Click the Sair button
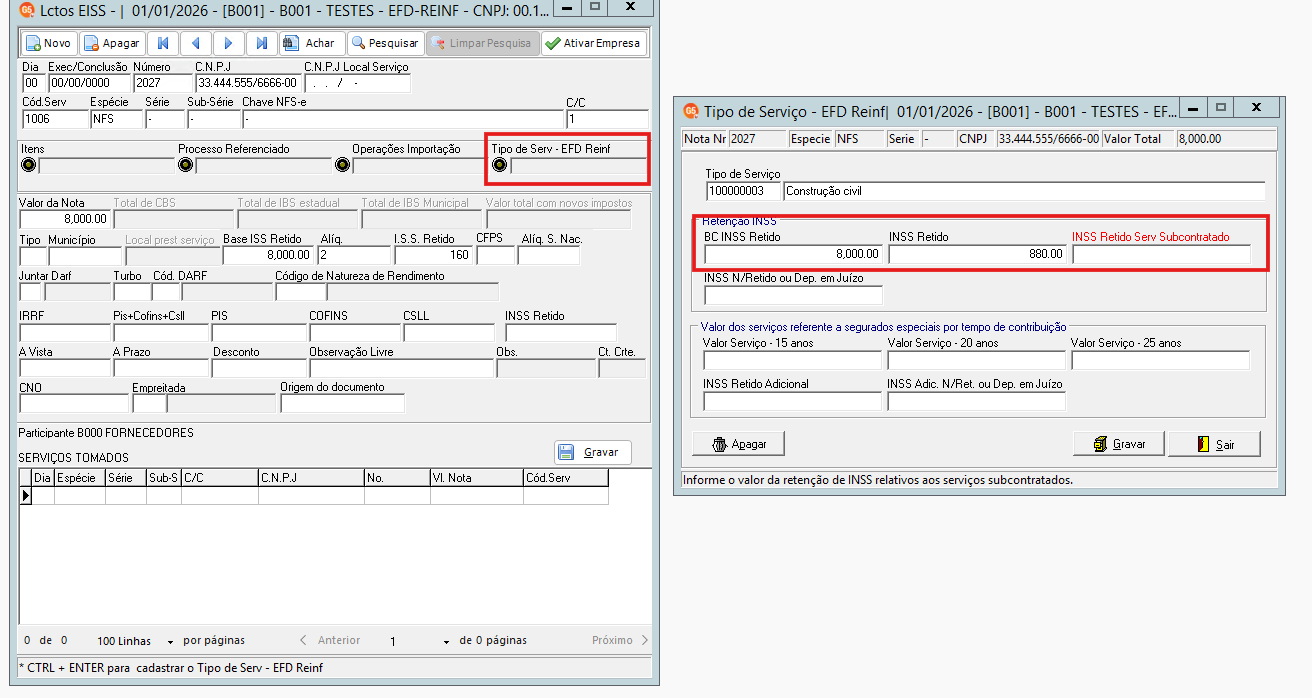The height and width of the screenshot is (698, 1312). pos(1214,444)
